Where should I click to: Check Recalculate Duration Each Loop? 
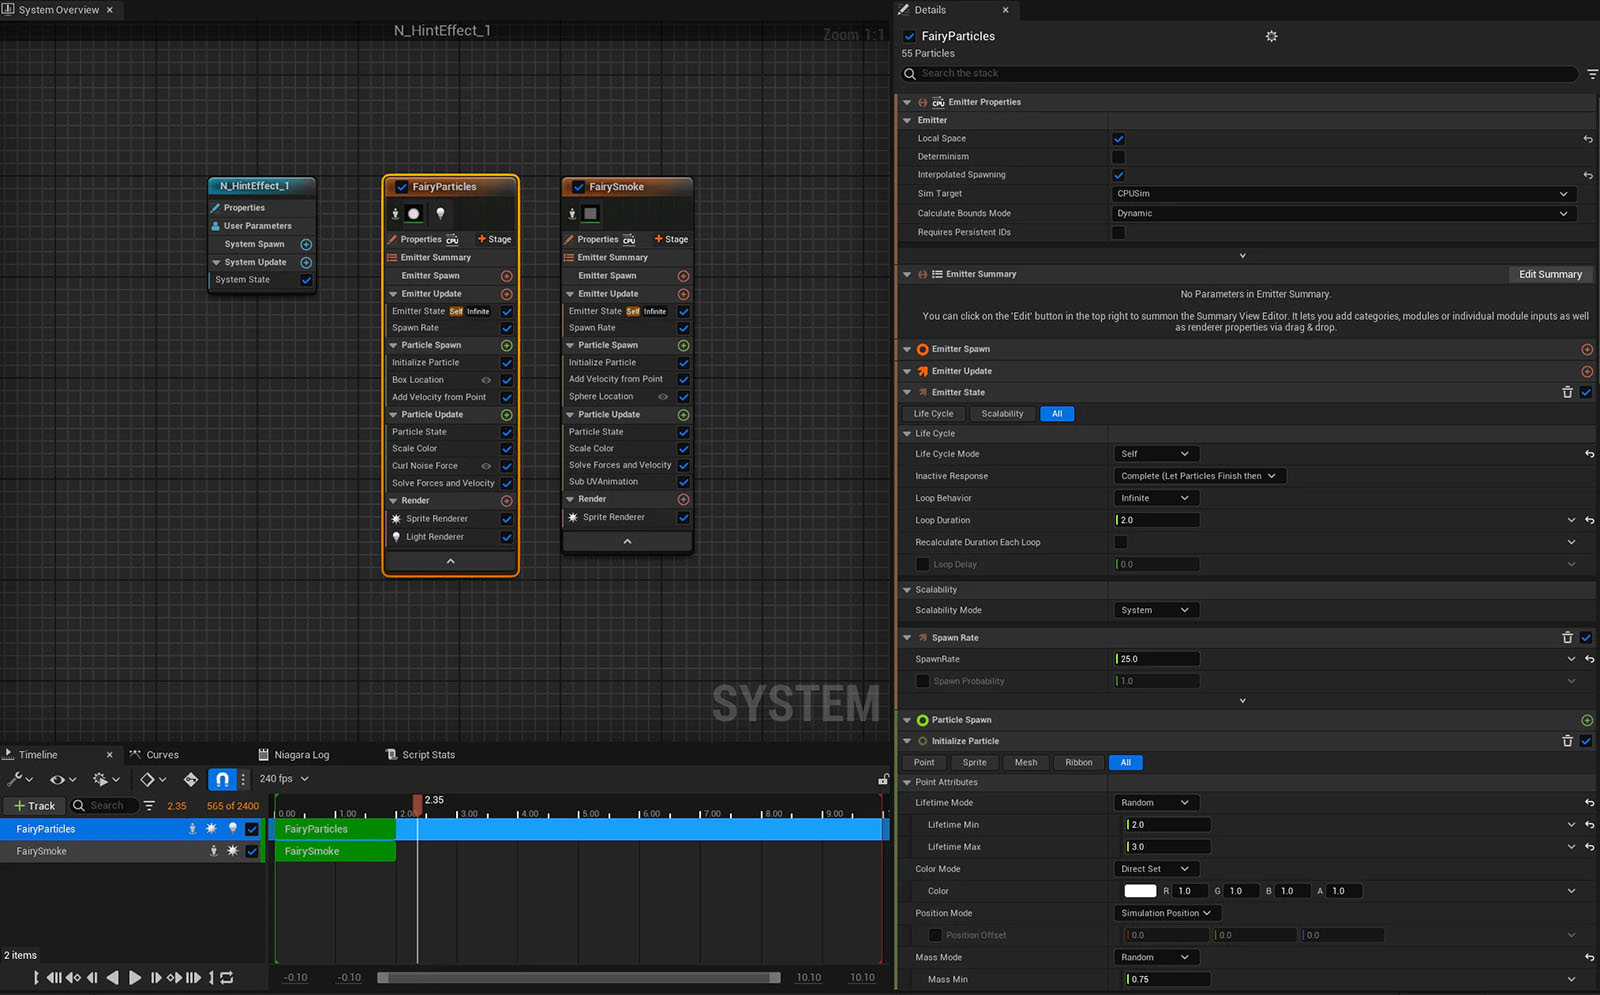(x=1120, y=542)
